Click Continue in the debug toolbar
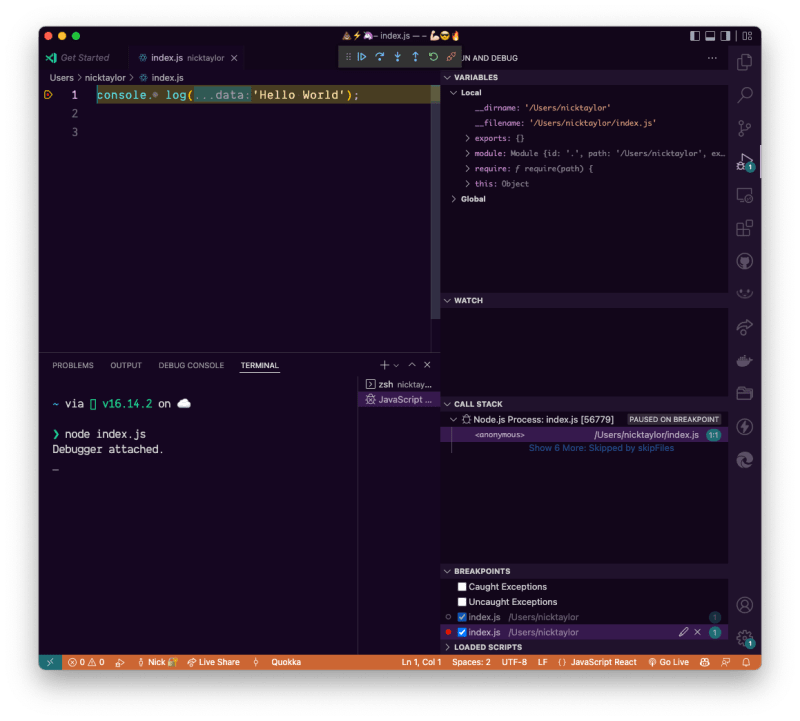This screenshot has width=800, height=721. (x=362, y=57)
